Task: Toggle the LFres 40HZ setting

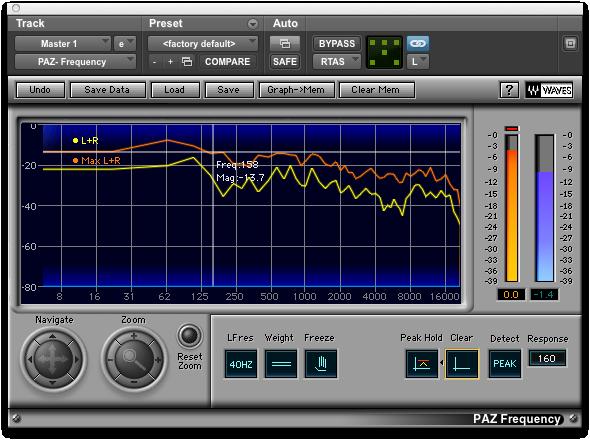Action: click(x=241, y=364)
